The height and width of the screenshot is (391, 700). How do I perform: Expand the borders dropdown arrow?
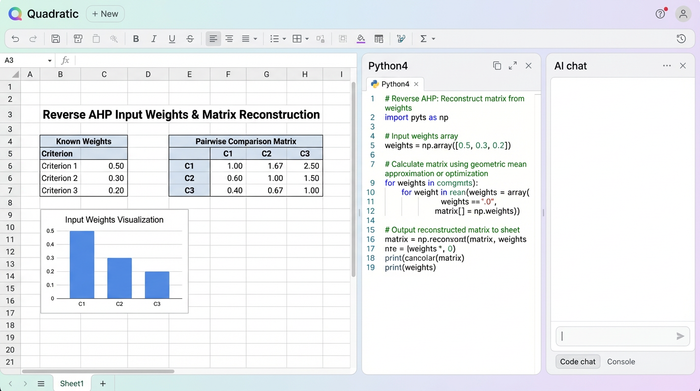click(307, 39)
